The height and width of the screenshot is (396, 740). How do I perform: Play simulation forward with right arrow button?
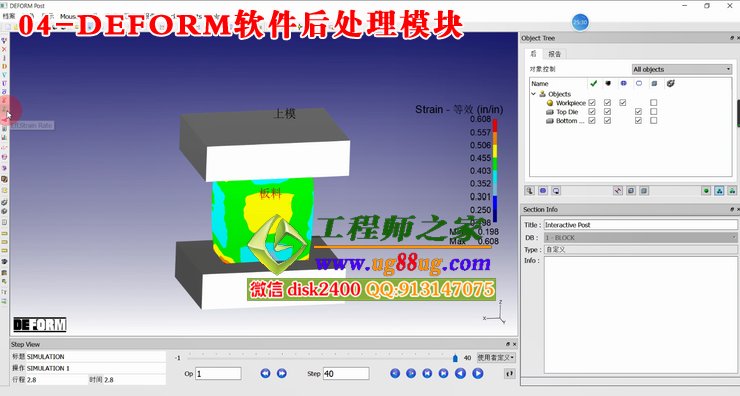[478, 373]
